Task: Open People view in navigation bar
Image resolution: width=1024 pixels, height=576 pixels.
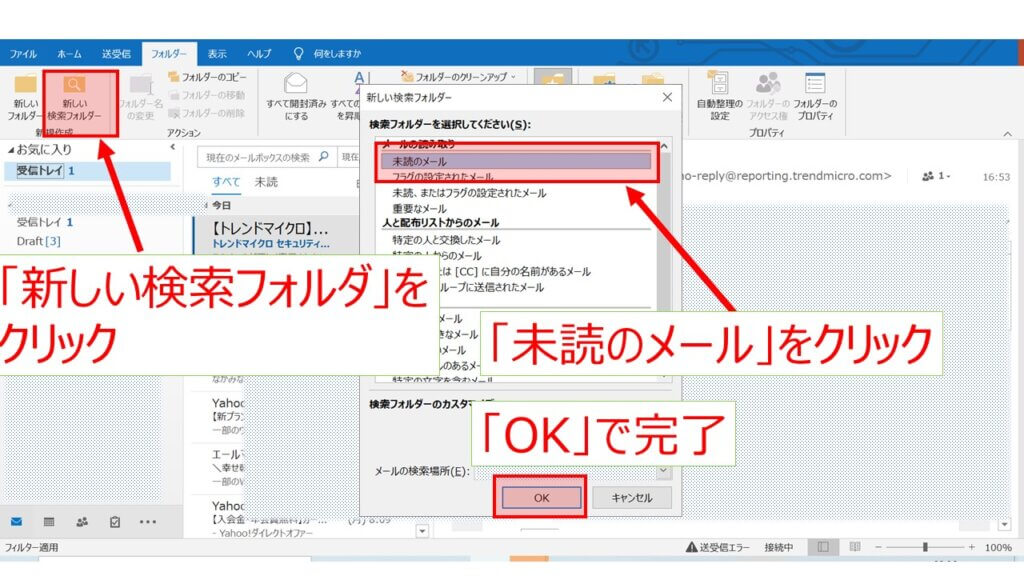Action: (82, 521)
